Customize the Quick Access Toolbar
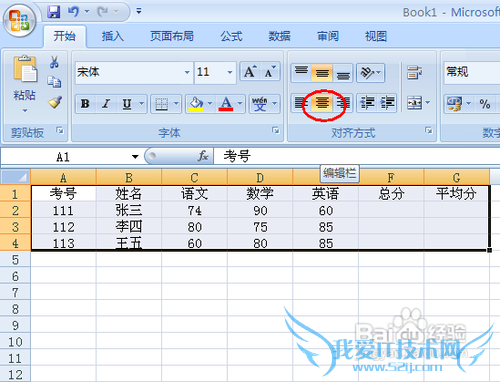Screen dimensions: 500x382 tap(139, 11)
